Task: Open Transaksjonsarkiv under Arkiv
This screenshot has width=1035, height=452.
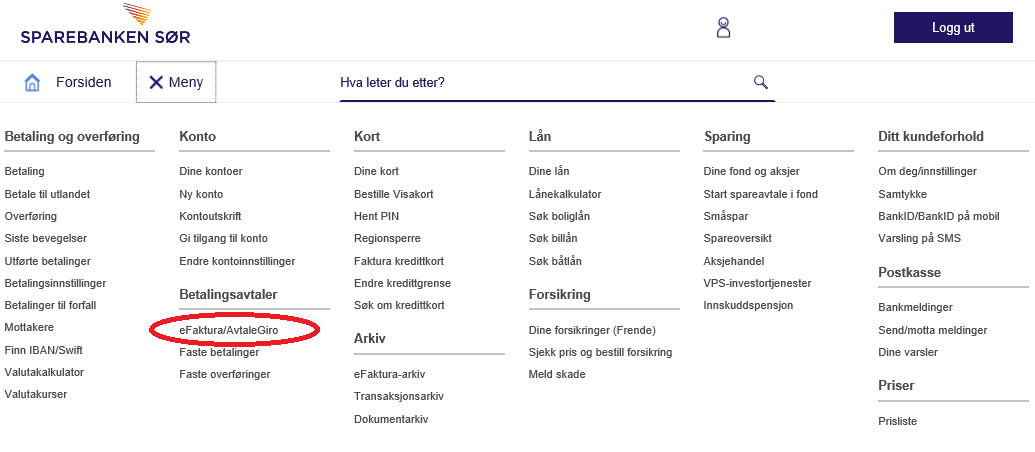Action: (399, 396)
